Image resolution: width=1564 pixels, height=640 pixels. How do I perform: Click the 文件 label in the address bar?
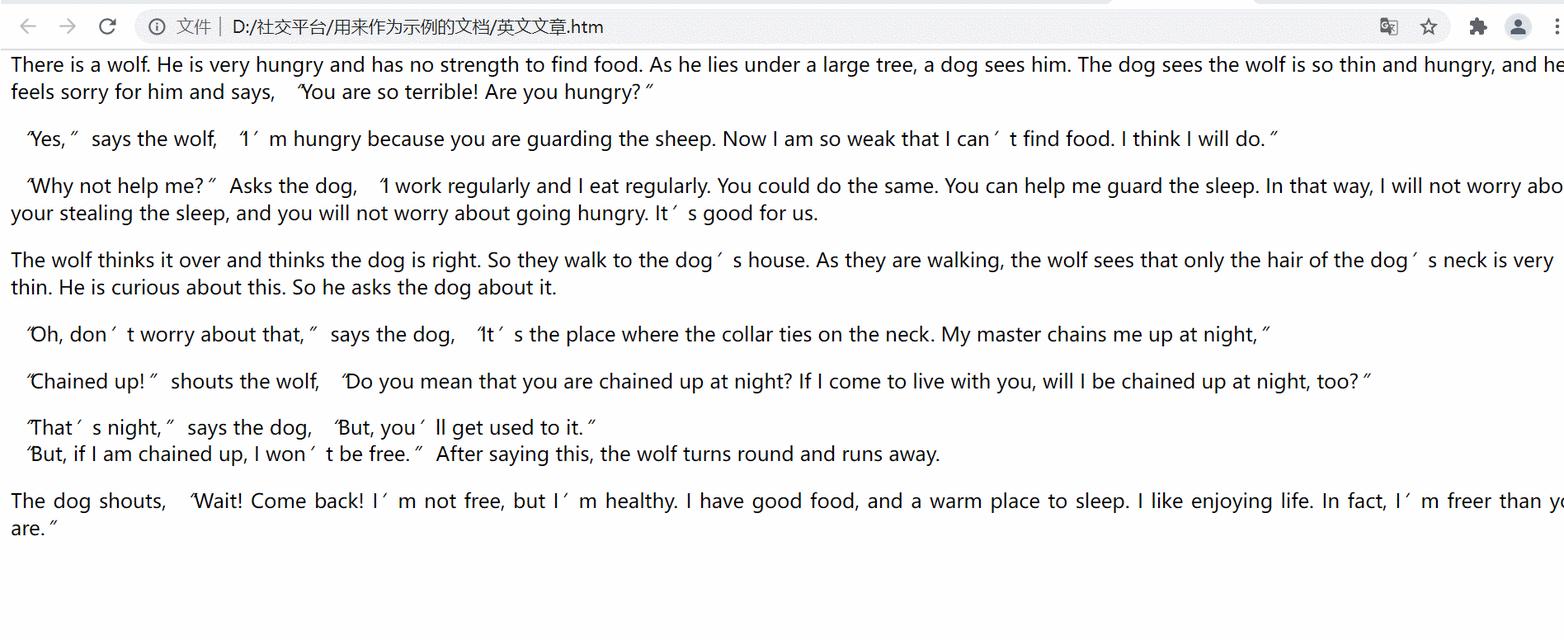pos(193,27)
